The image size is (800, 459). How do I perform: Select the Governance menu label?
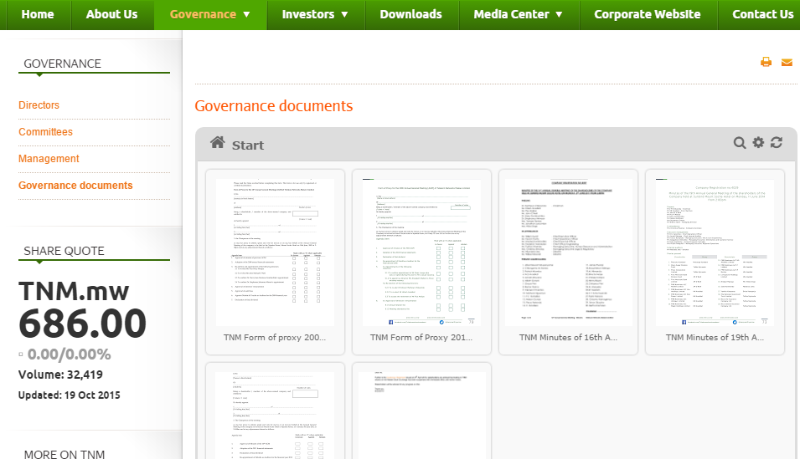pos(203,14)
